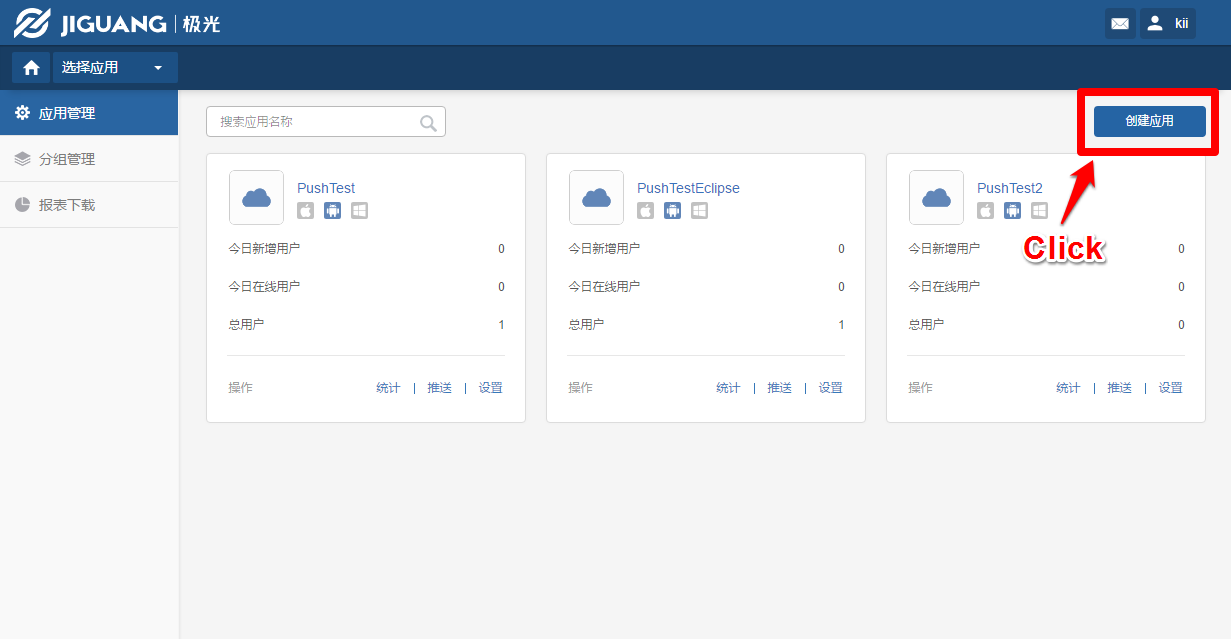Image resolution: width=1231 pixels, height=639 pixels.
Task: Open 设置 for the PushTest2 app
Action: point(1170,388)
